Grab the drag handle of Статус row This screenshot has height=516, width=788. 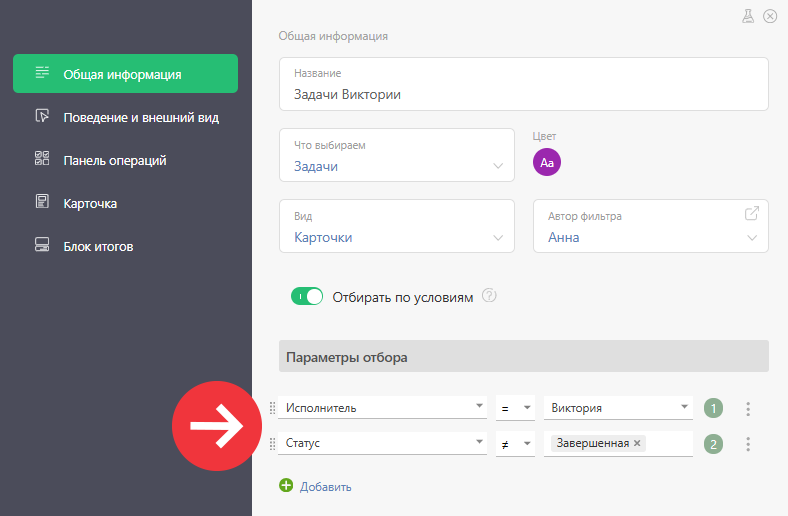(272, 444)
